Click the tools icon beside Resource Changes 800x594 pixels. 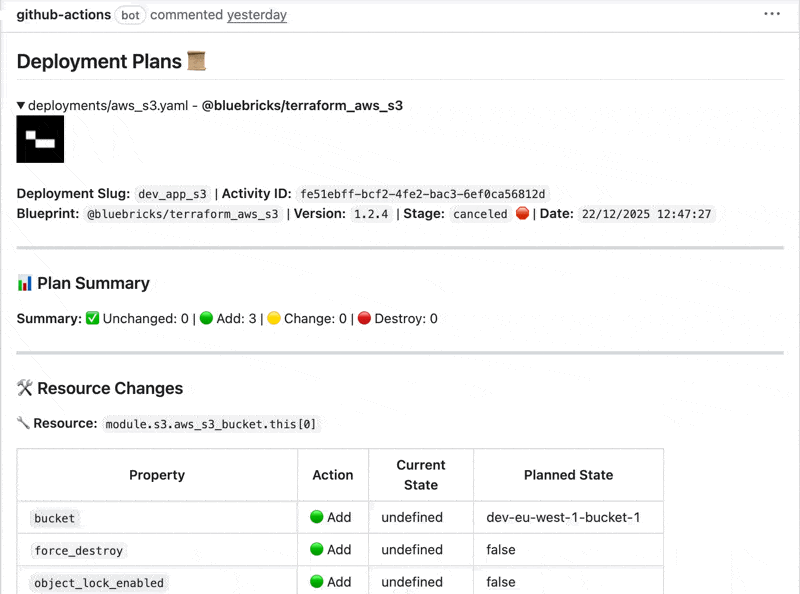coord(25,388)
